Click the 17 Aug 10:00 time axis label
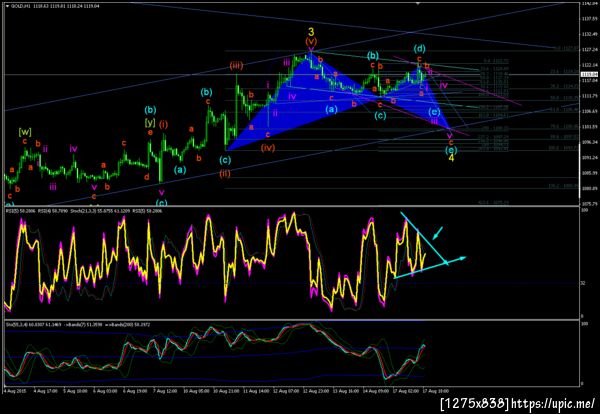The image size is (600, 414). tap(435, 391)
